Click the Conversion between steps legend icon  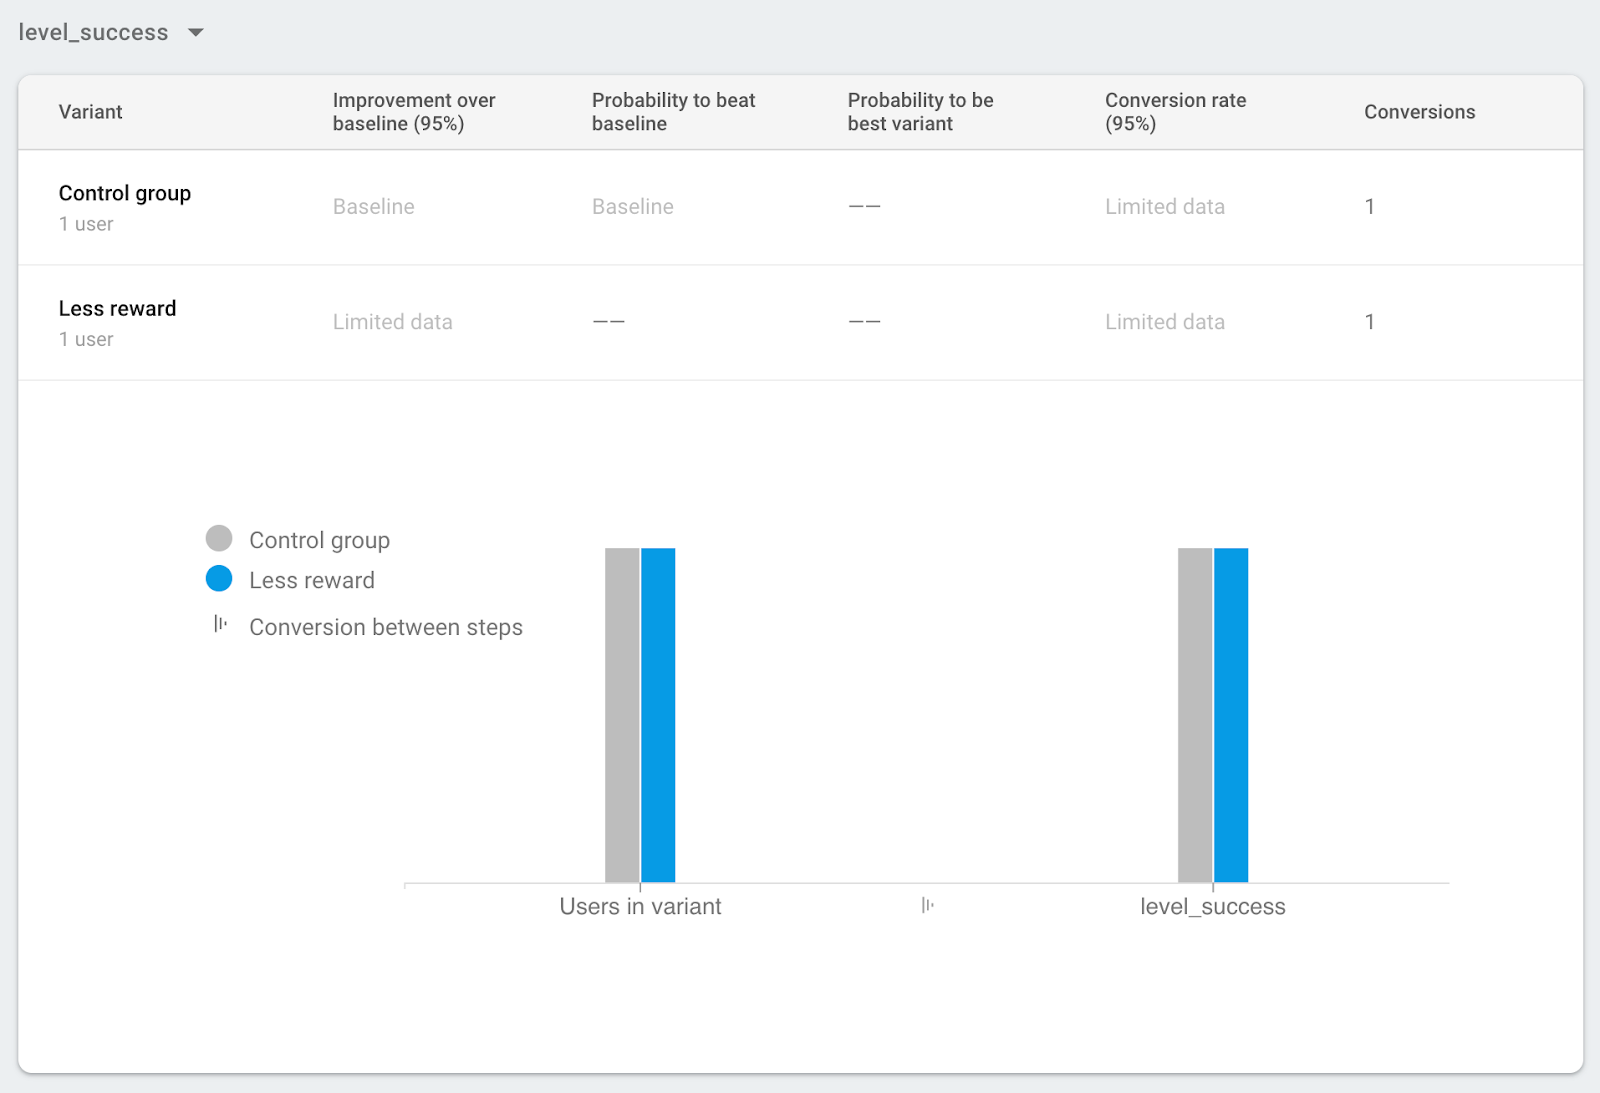click(220, 625)
